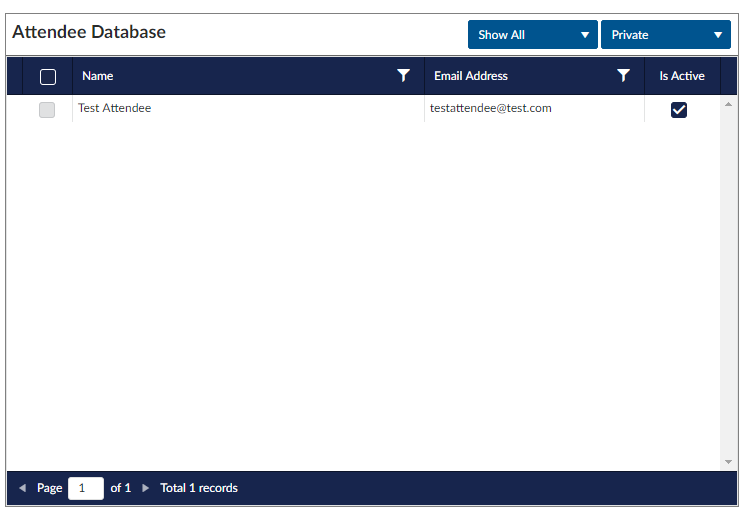The height and width of the screenshot is (525, 746).
Task: Click the Is Active column header
Action: 682,76
